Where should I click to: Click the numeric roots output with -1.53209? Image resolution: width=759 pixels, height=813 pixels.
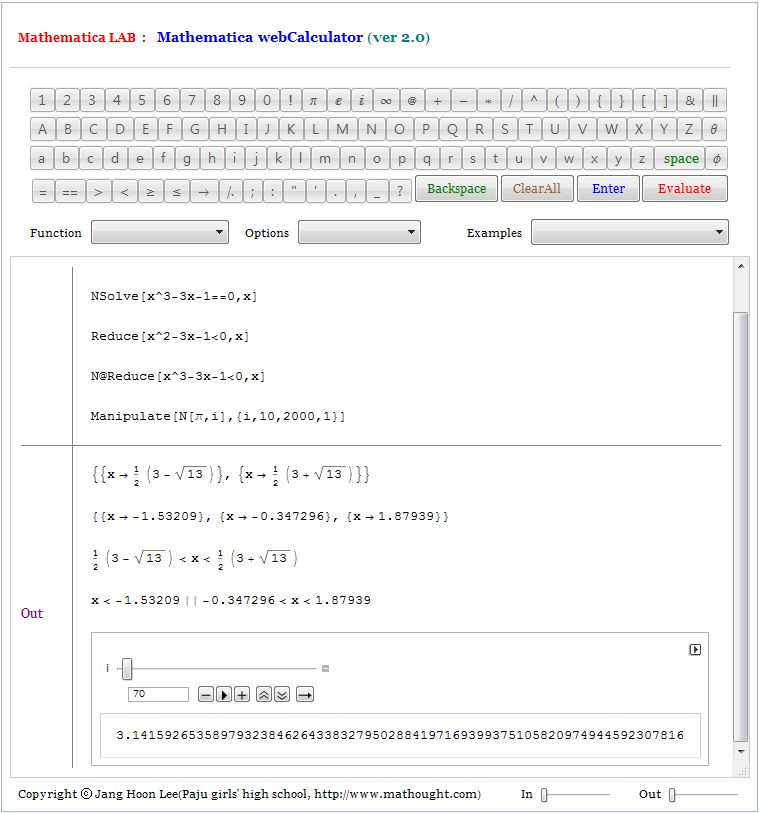[x=270, y=516]
